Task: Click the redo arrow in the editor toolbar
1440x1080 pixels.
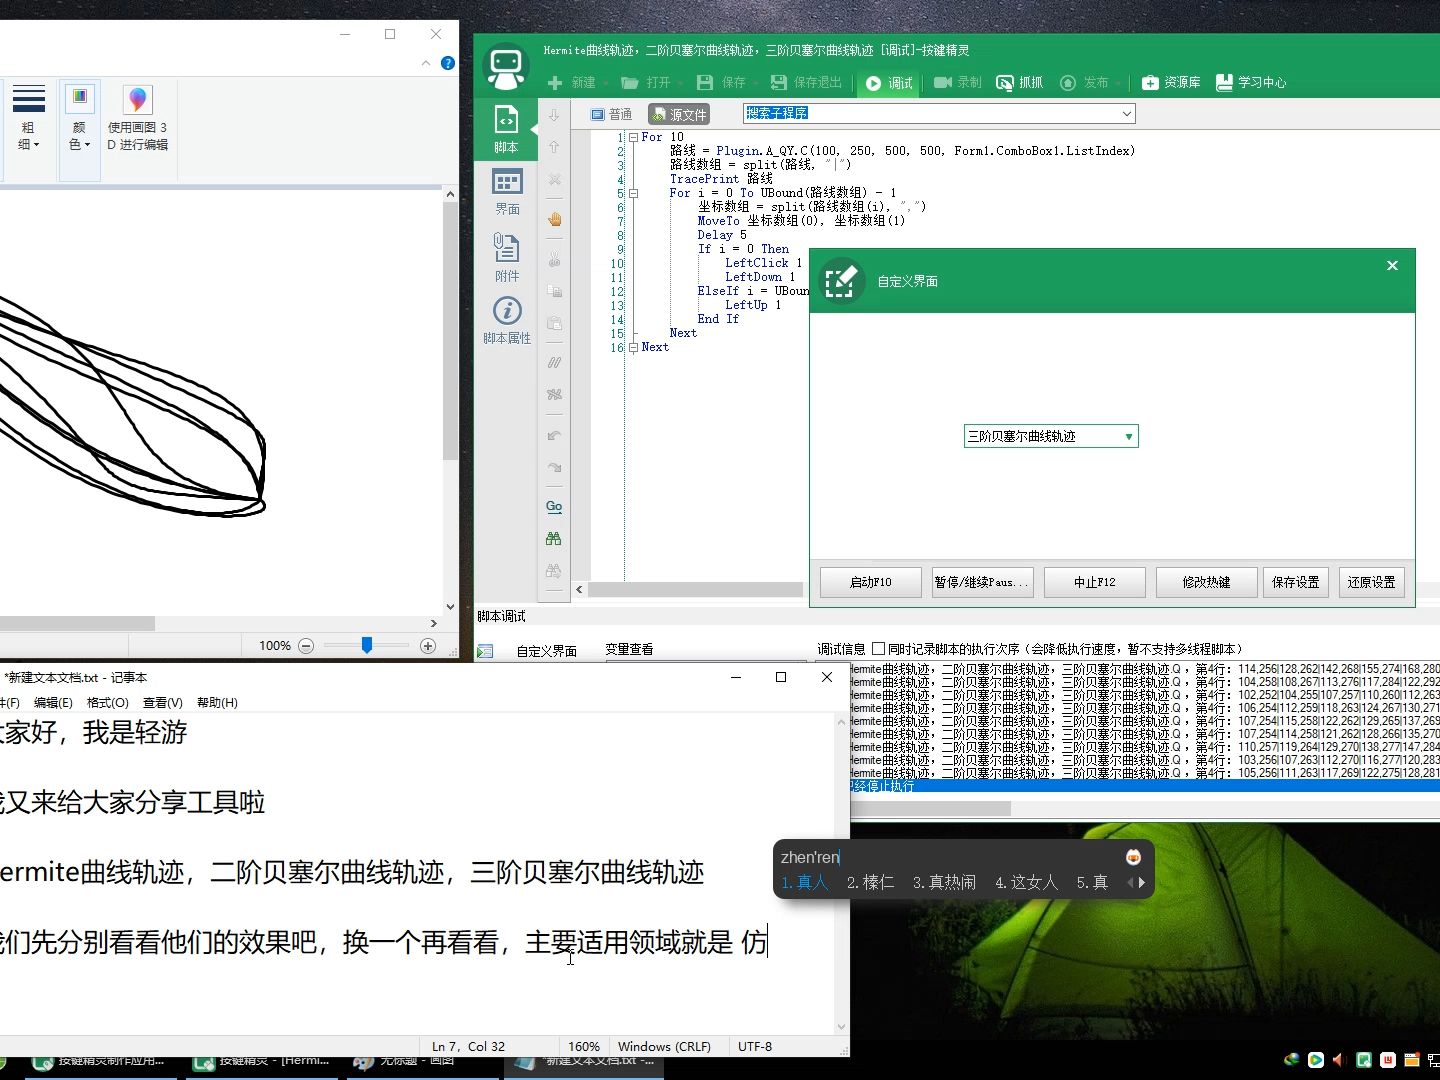Action: point(554,467)
